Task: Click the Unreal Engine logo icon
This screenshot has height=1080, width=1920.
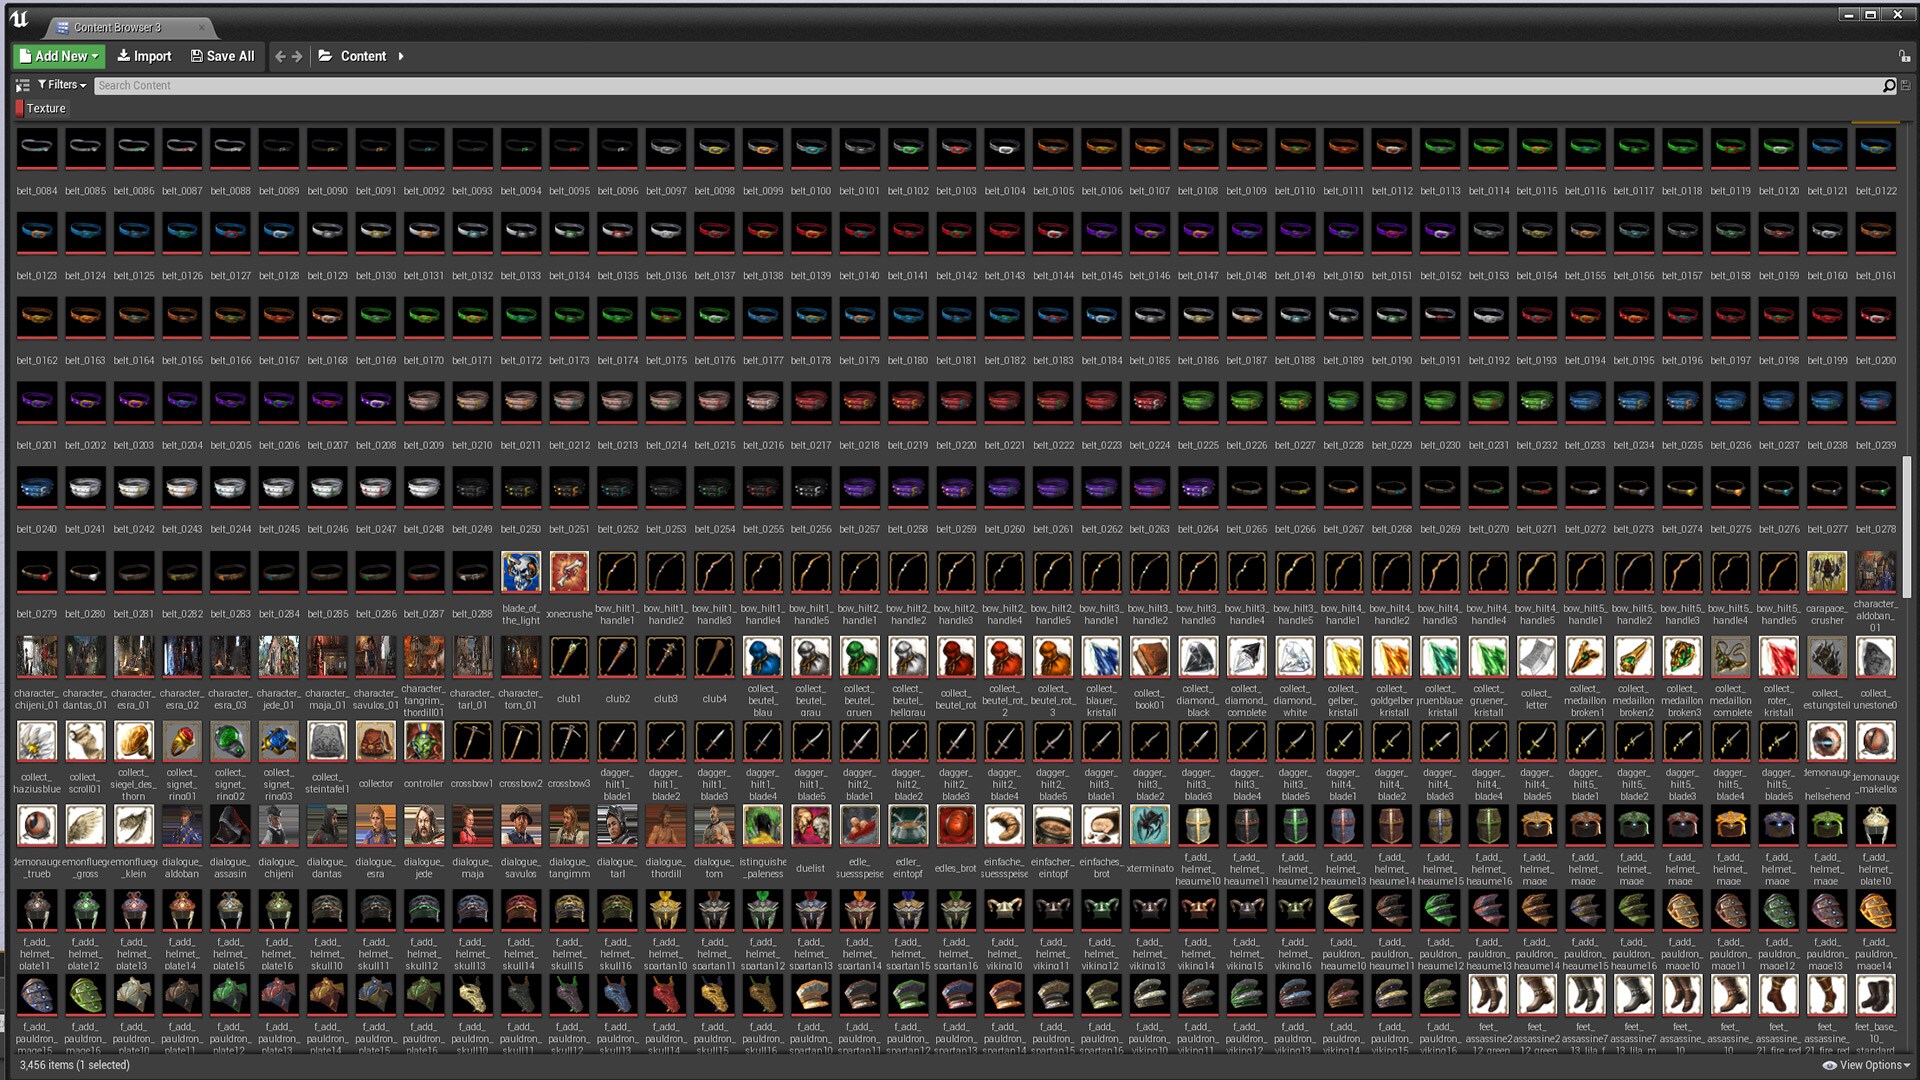Action: tap(20, 16)
